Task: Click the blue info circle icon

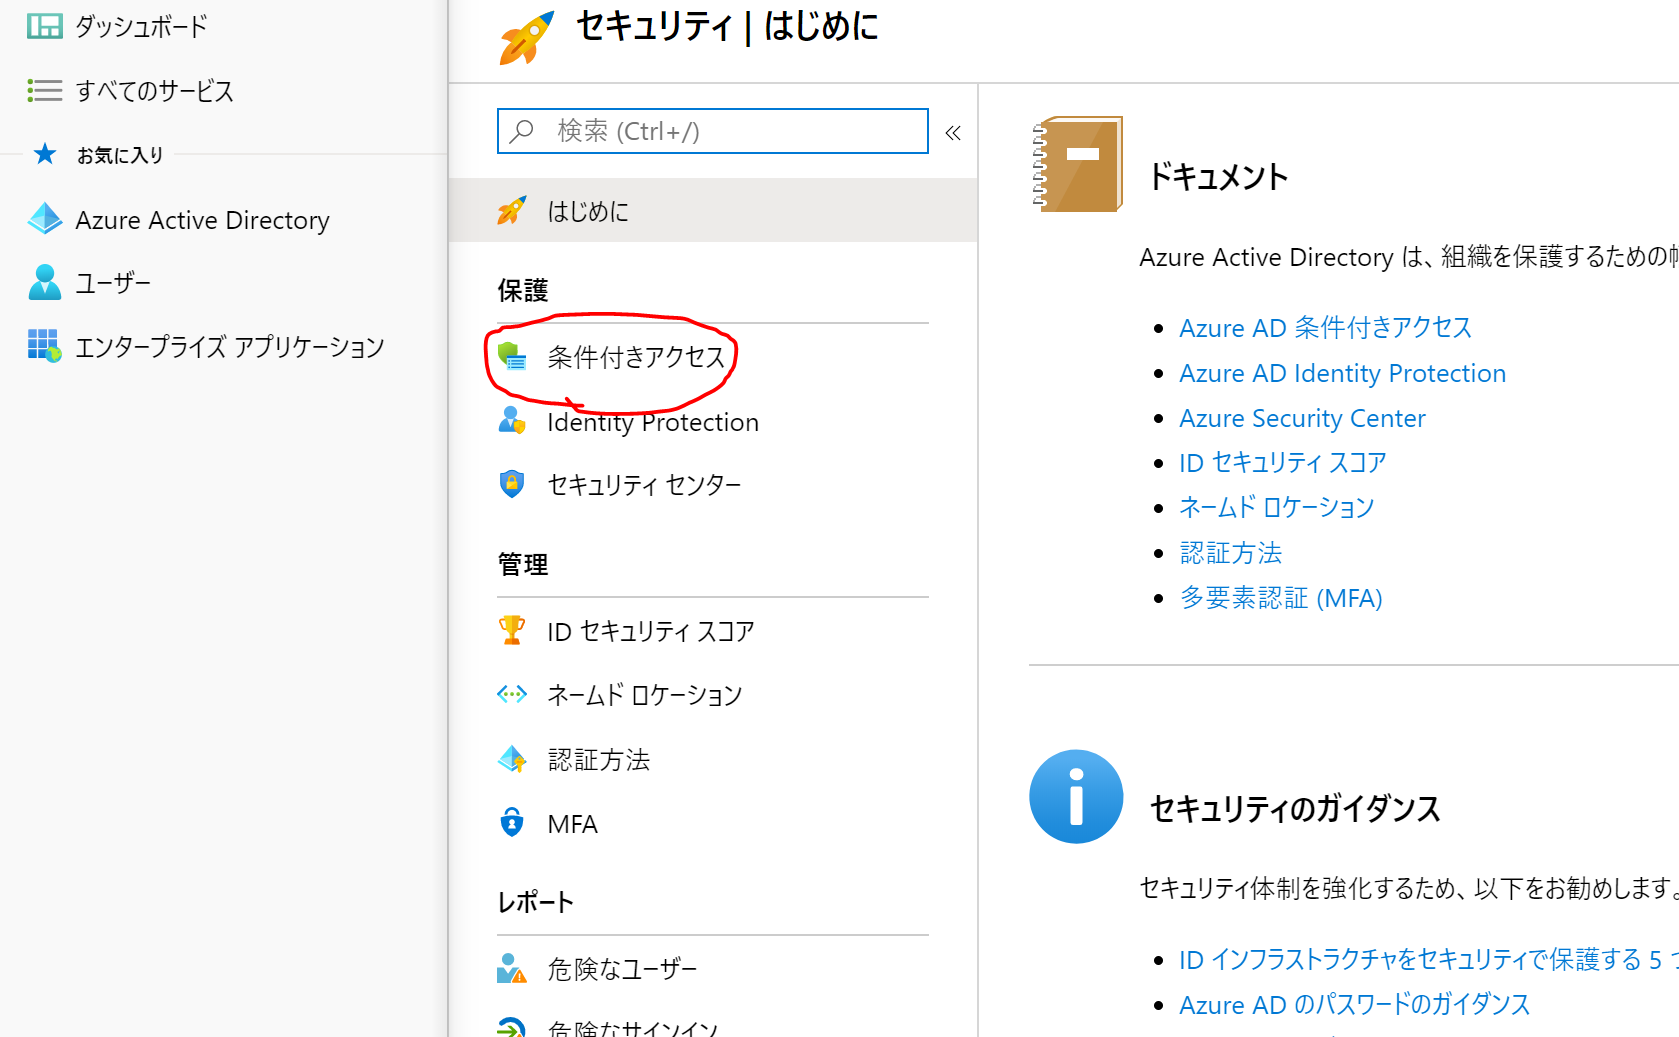Action: tap(1077, 797)
